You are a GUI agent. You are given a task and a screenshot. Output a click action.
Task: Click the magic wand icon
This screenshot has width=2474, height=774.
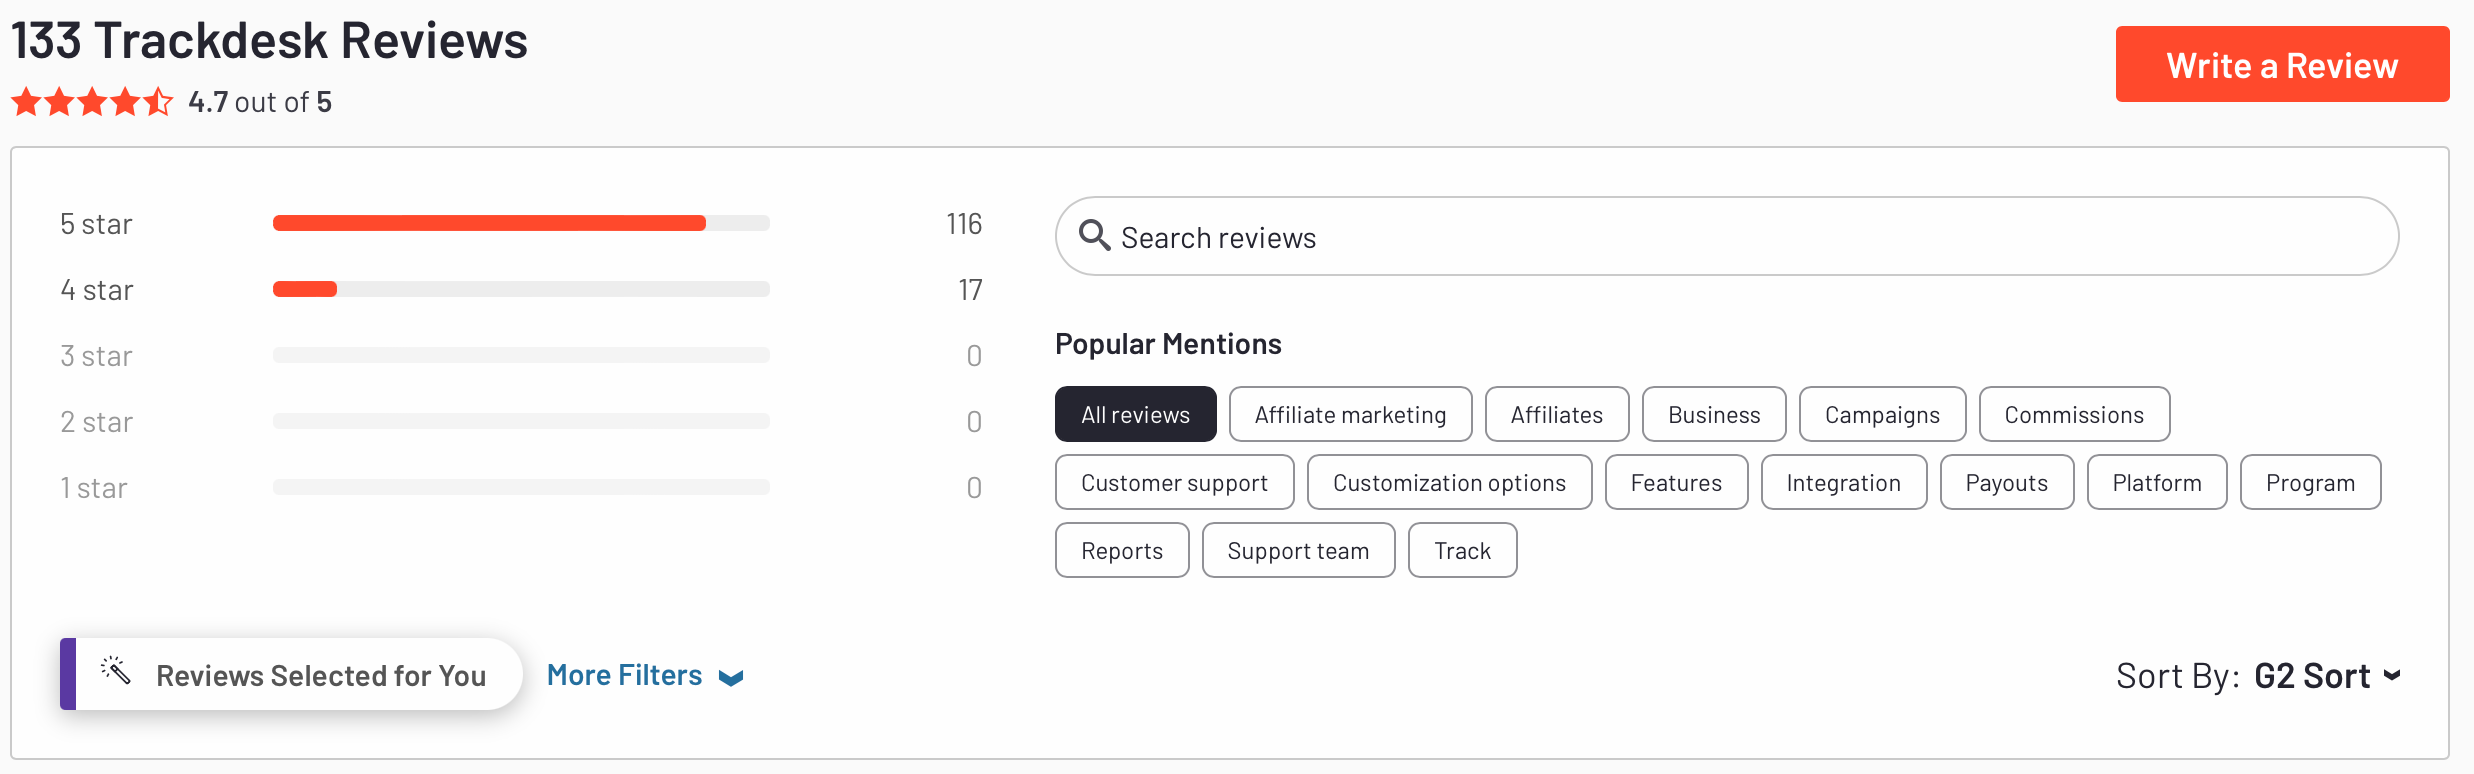(x=116, y=671)
